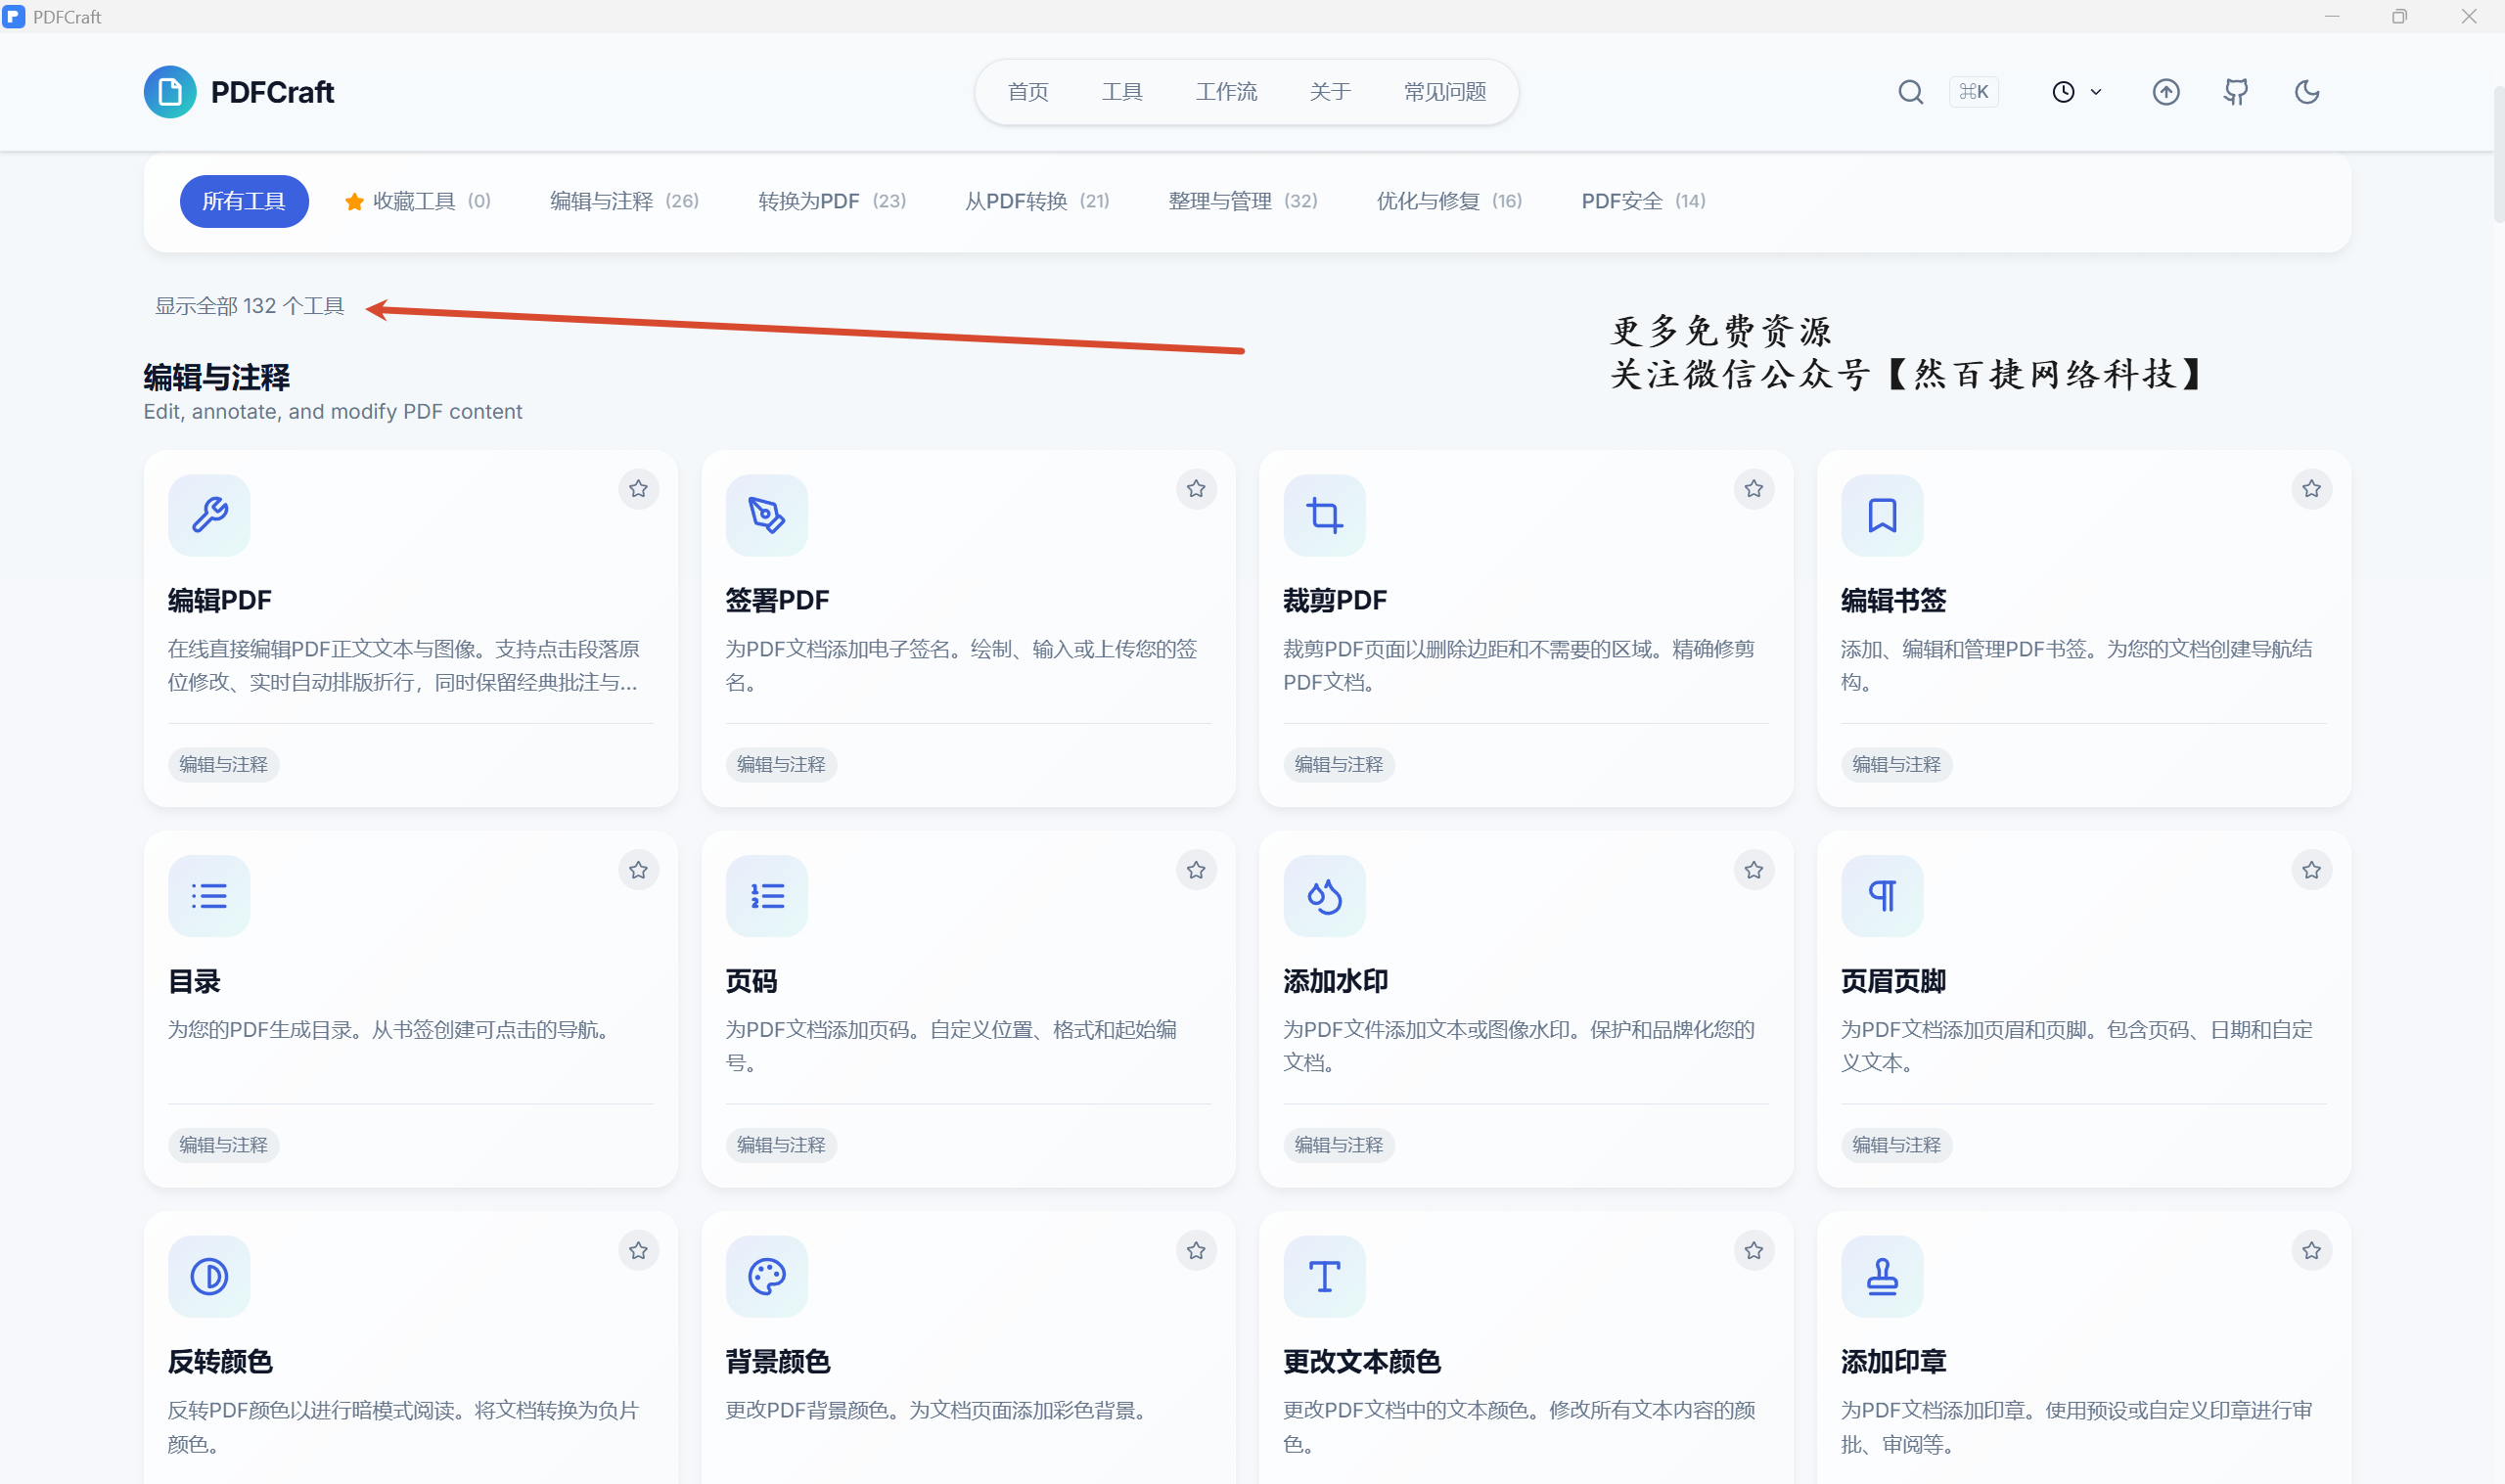Open the 工具 navigation item
The width and height of the screenshot is (2505, 1484).
pyautogui.click(x=1122, y=92)
